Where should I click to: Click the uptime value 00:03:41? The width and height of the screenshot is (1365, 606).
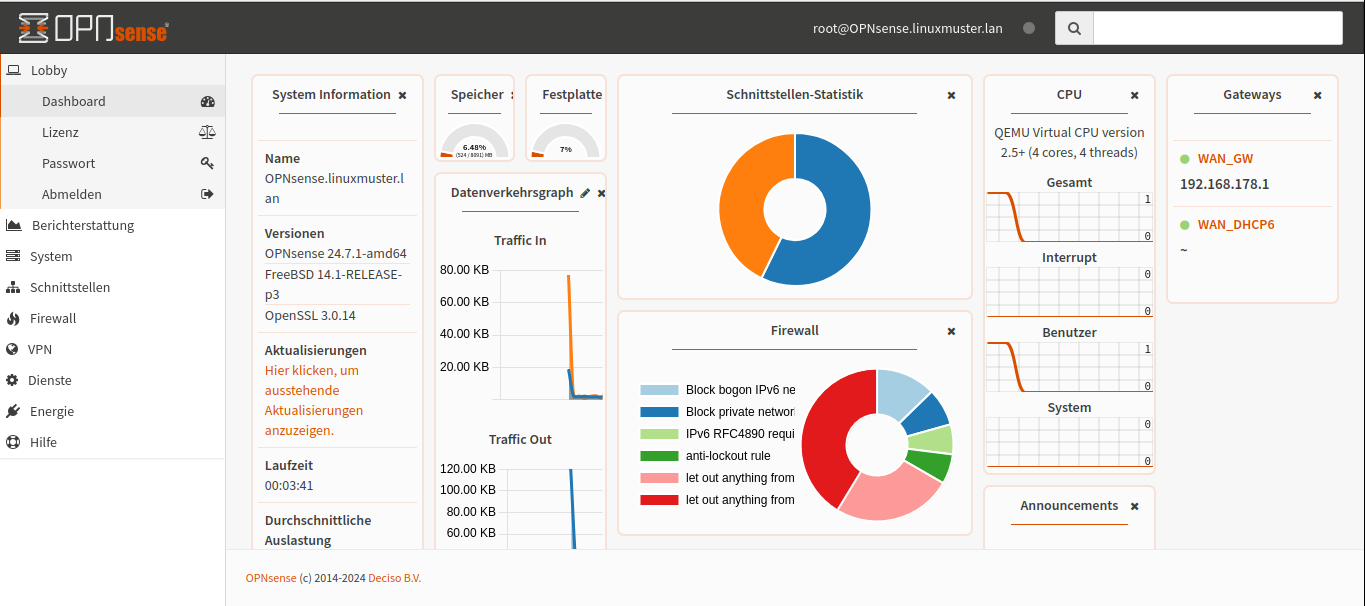289,485
